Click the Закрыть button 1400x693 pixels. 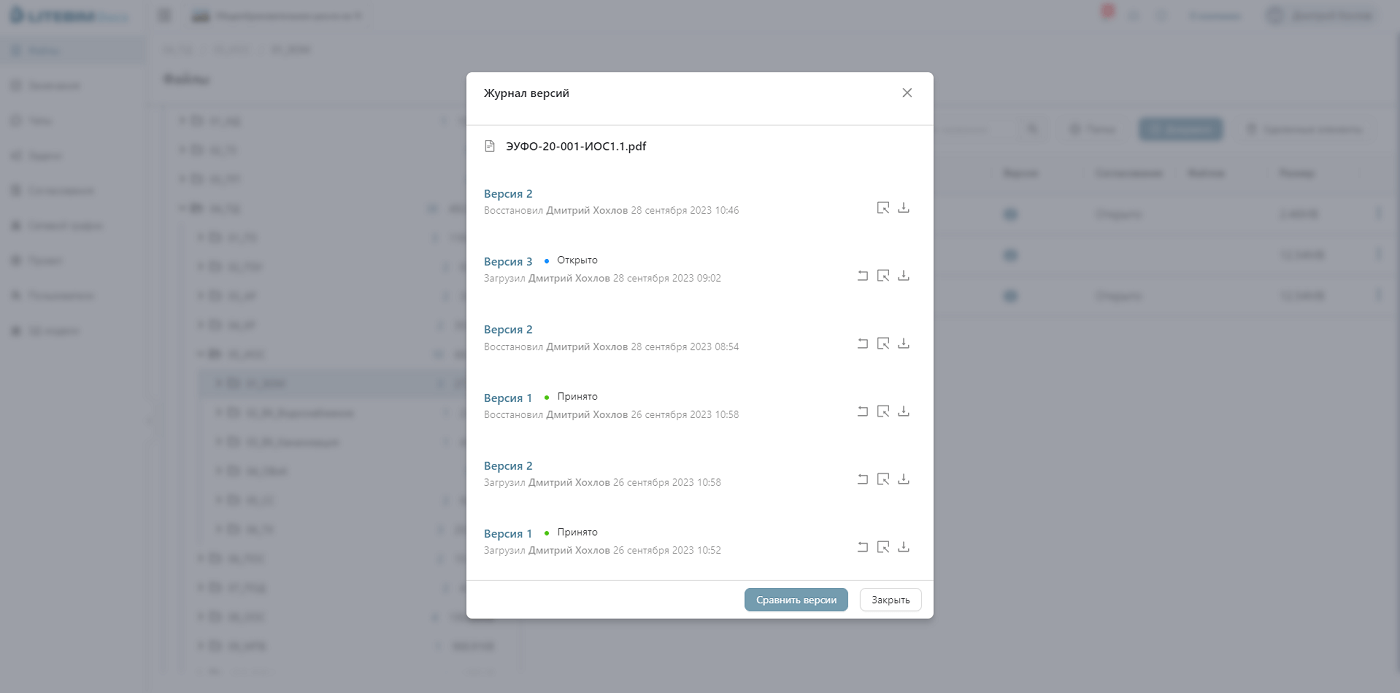pyautogui.click(x=890, y=600)
